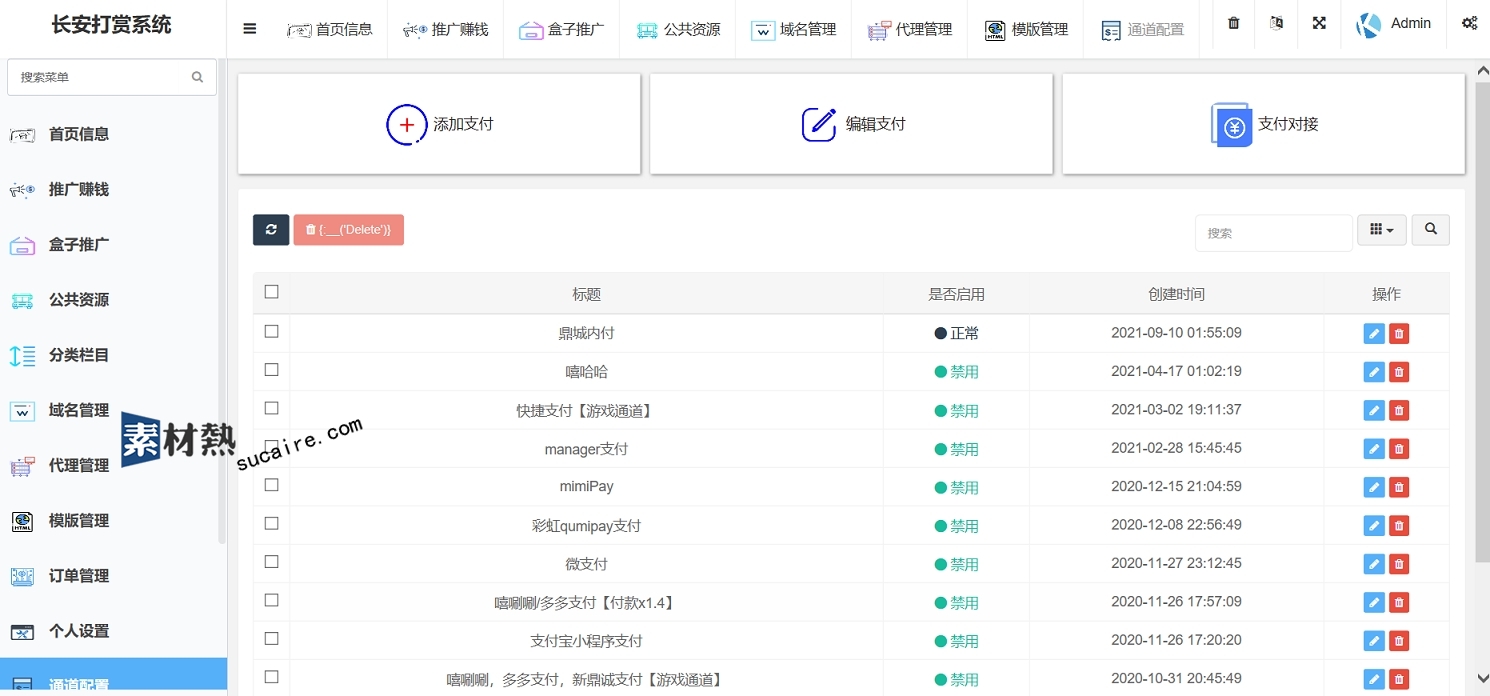Image resolution: width=1490 pixels, height=696 pixels.
Task: Open 代理管理 tab in top navigation
Action: coord(909,30)
